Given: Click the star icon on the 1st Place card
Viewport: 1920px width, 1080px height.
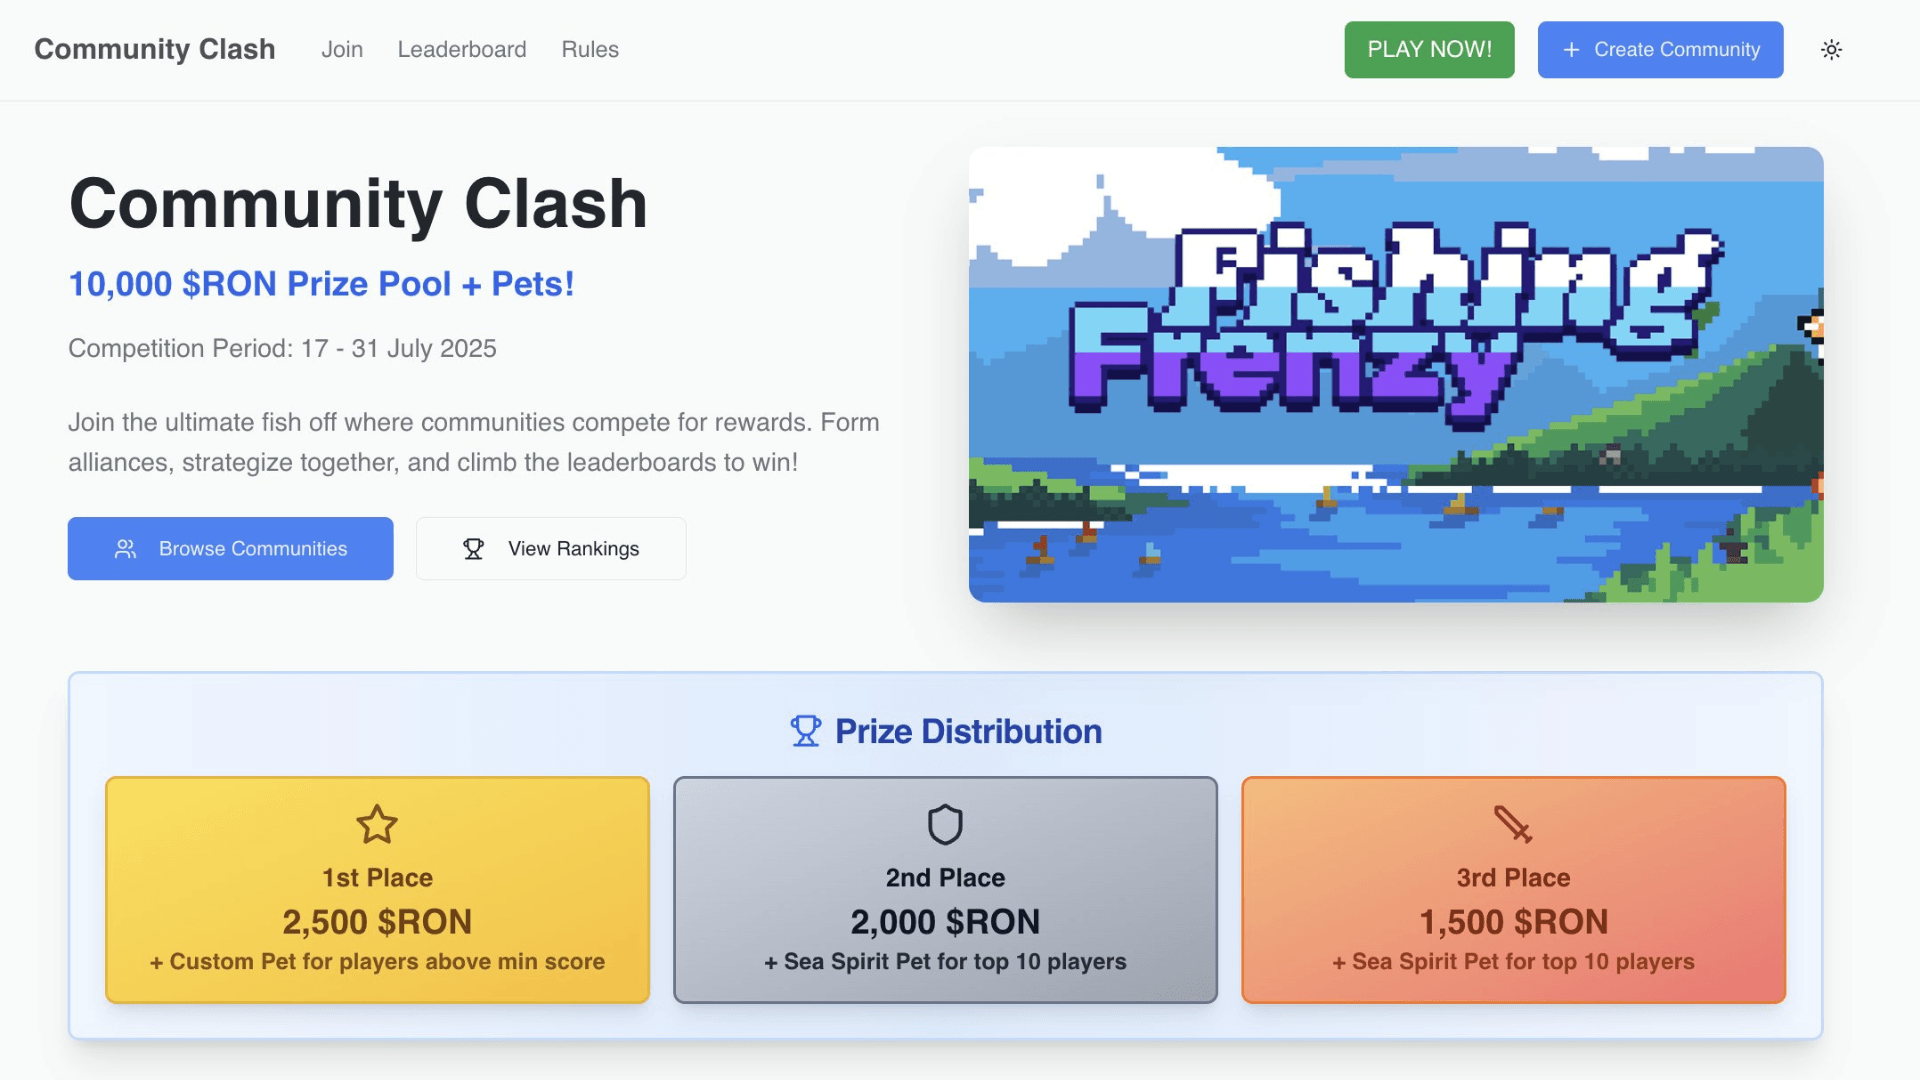Looking at the screenshot, I should click(x=376, y=825).
